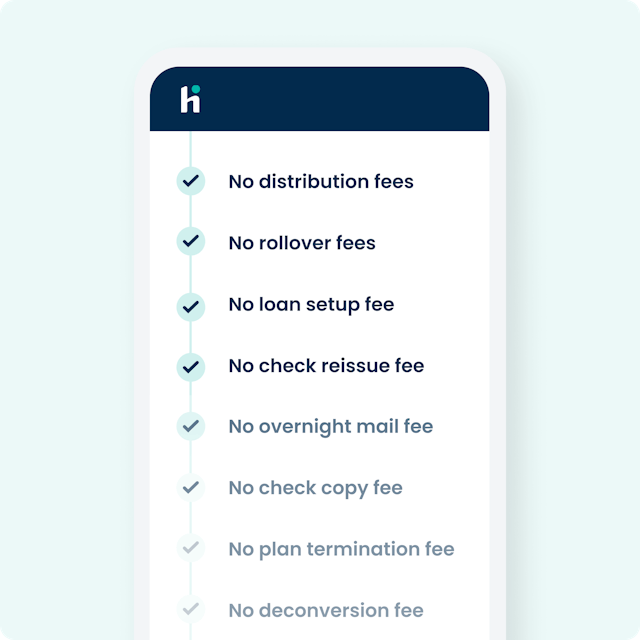Tap the No deconversion fee label
640x640 pixels.
tap(326, 610)
